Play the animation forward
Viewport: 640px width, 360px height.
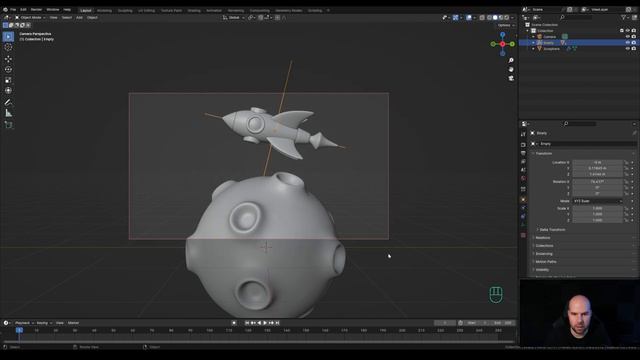265,323
